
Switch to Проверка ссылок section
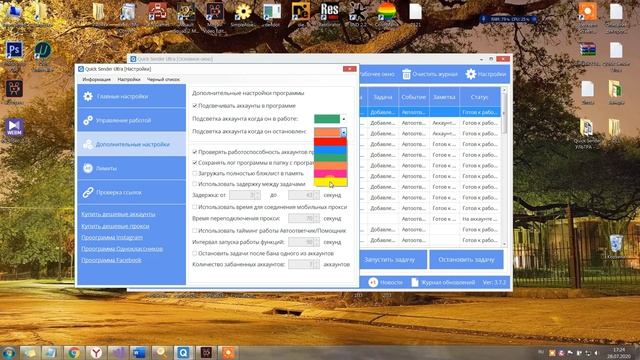pyautogui.click(x=131, y=192)
